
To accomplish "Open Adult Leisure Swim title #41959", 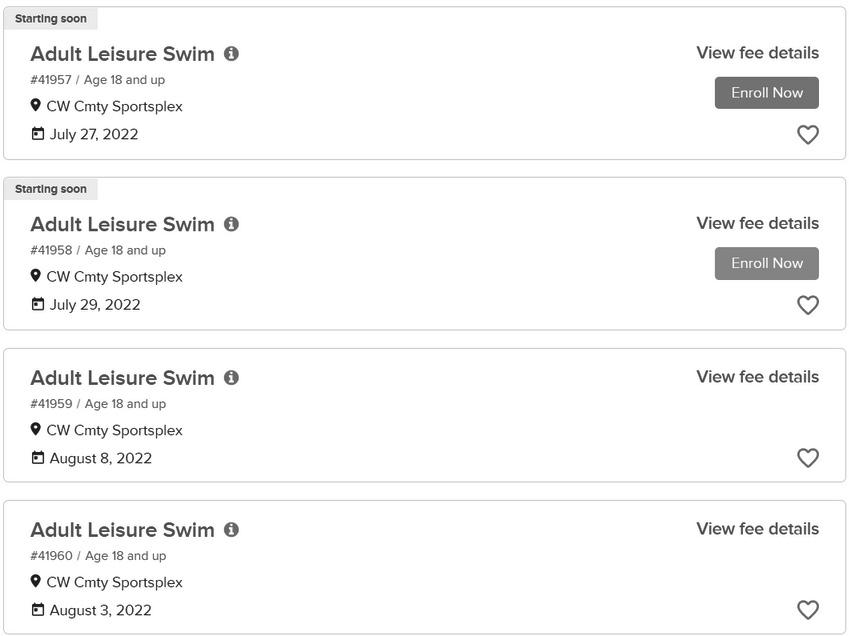I will [122, 378].
